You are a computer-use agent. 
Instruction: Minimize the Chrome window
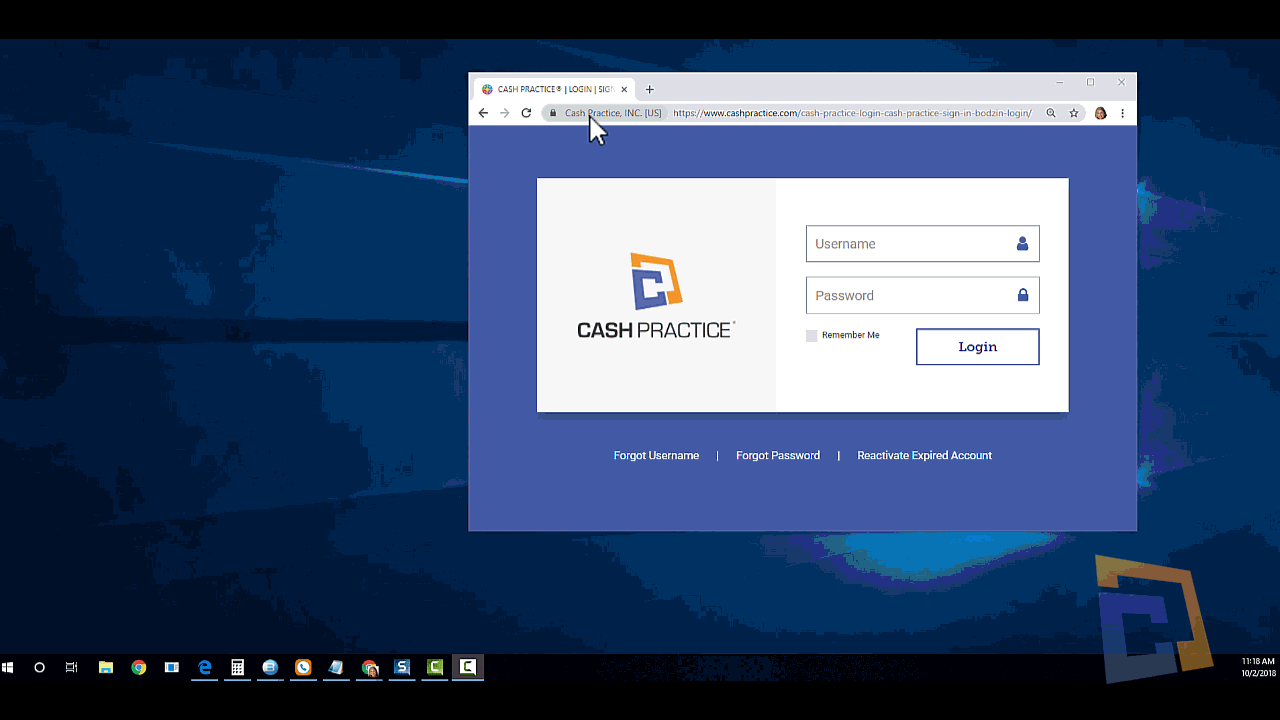point(1060,82)
